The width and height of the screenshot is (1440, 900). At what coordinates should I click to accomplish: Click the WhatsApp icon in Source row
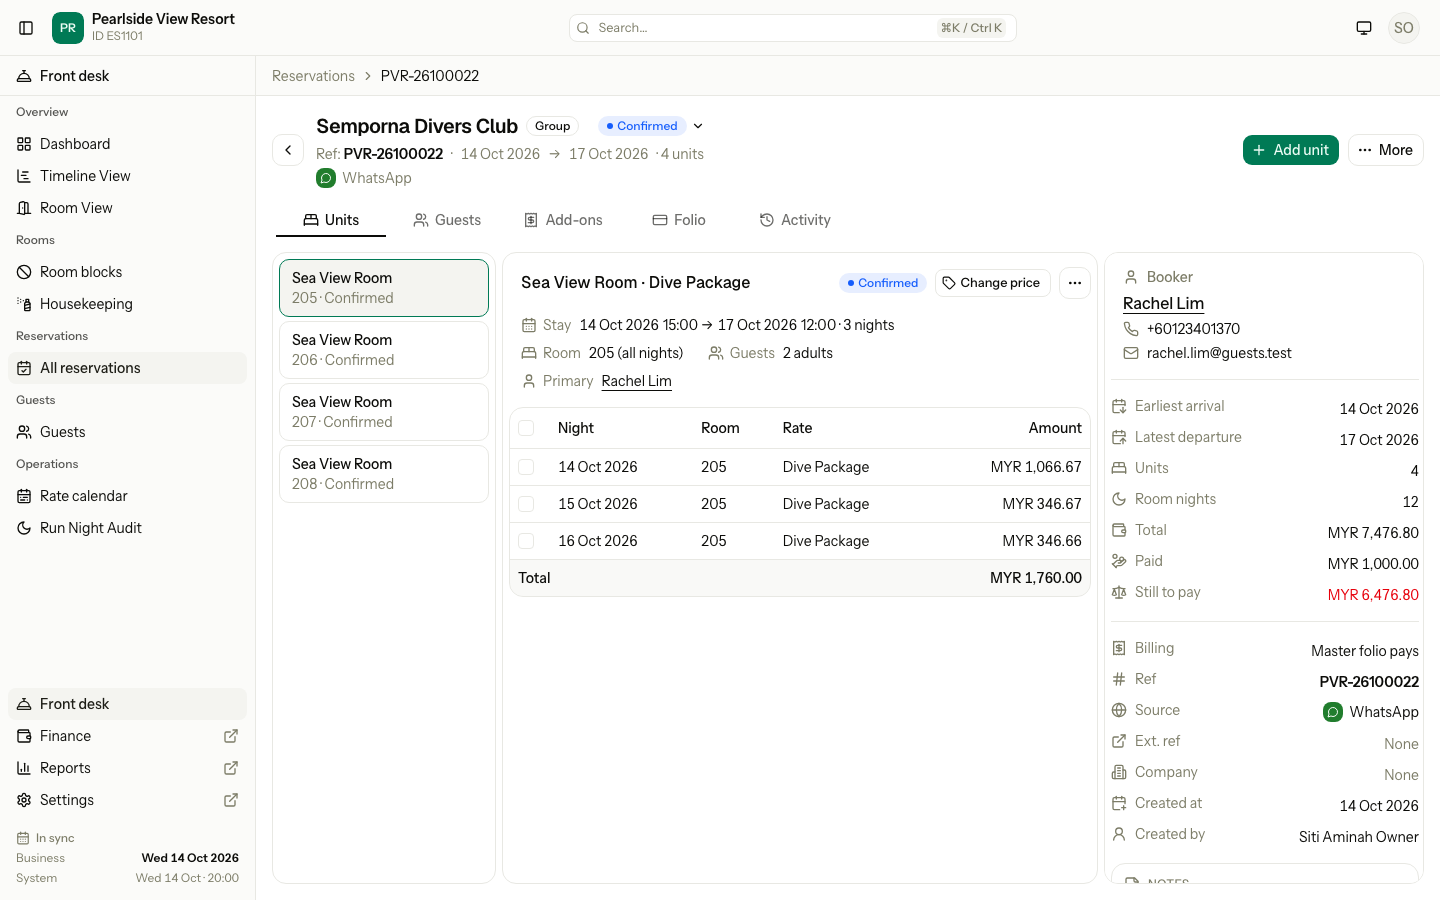tap(1333, 712)
